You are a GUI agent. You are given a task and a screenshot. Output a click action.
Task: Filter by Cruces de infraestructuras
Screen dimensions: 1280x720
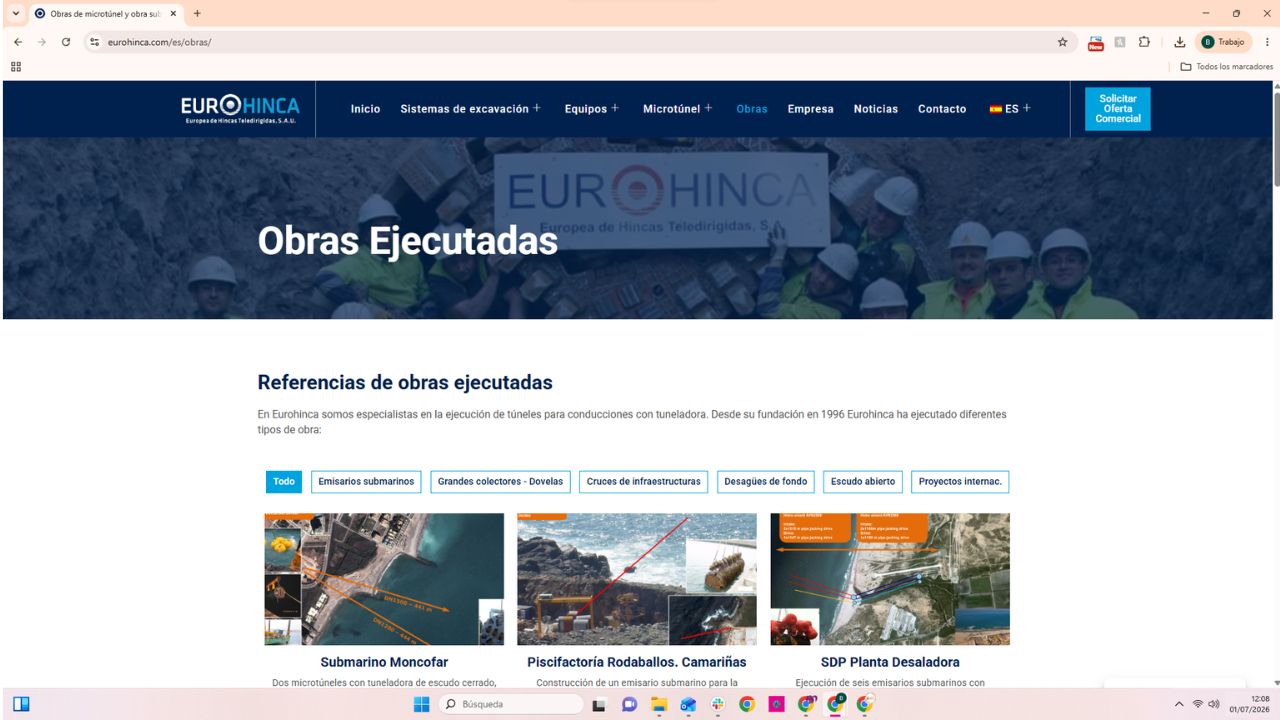click(644, 482)
